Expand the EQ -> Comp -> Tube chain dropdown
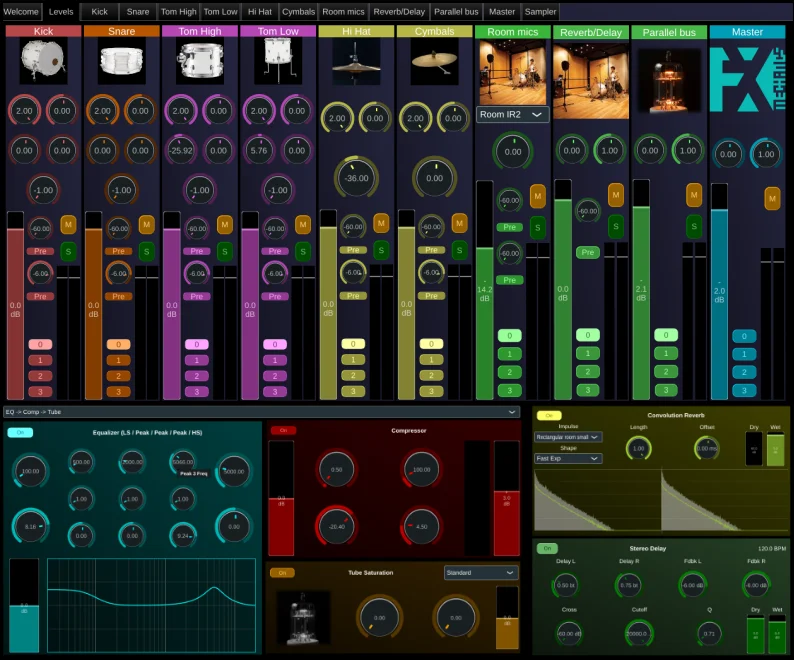This screenshot has width=794, height=660. coord(262,411)
